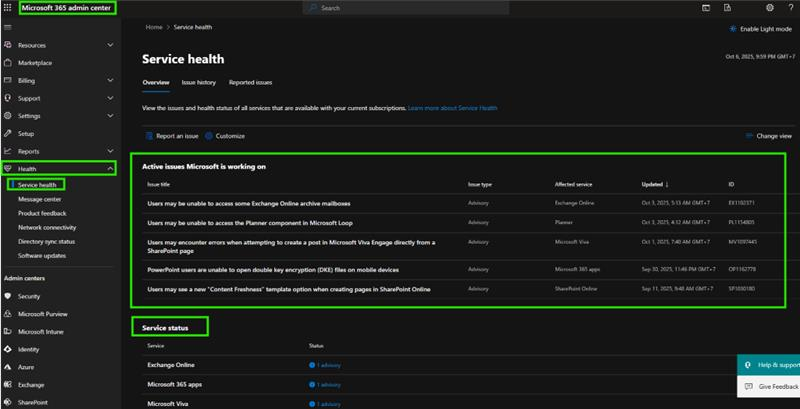
Task: Expand the Resources menu chevron
Action: [110, 45]
